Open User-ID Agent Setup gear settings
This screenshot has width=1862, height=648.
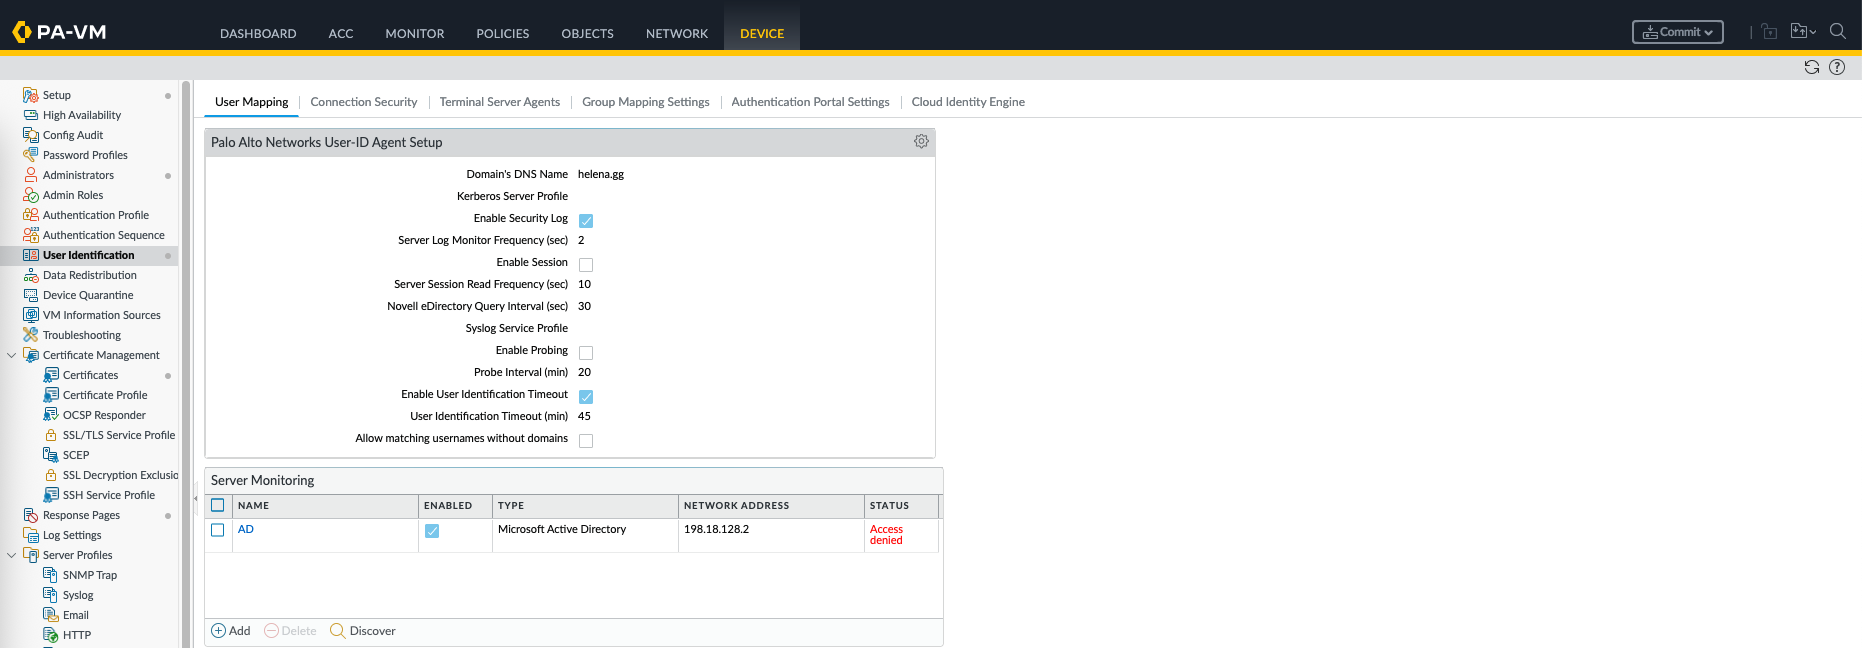coord(921,142)
